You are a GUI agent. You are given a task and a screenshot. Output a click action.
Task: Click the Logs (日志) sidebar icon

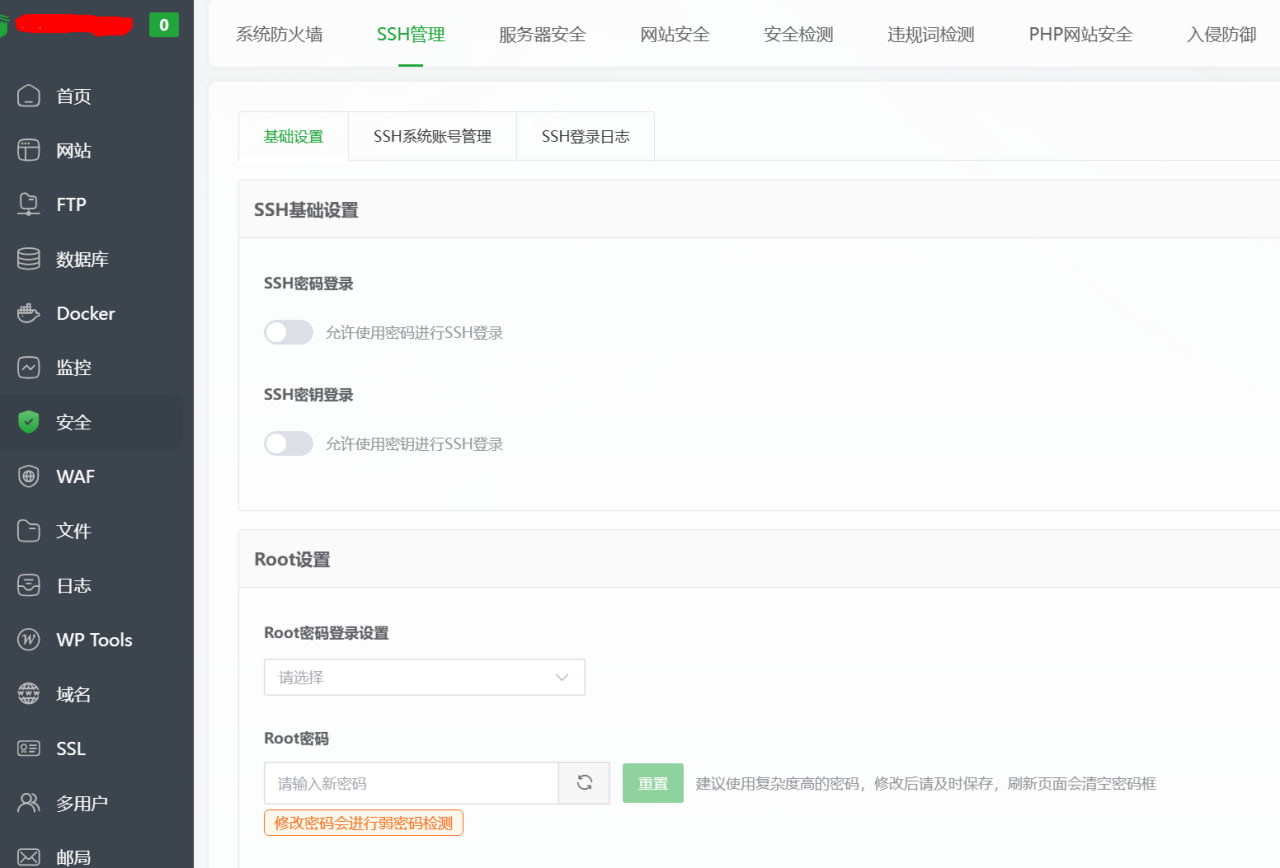29,585
